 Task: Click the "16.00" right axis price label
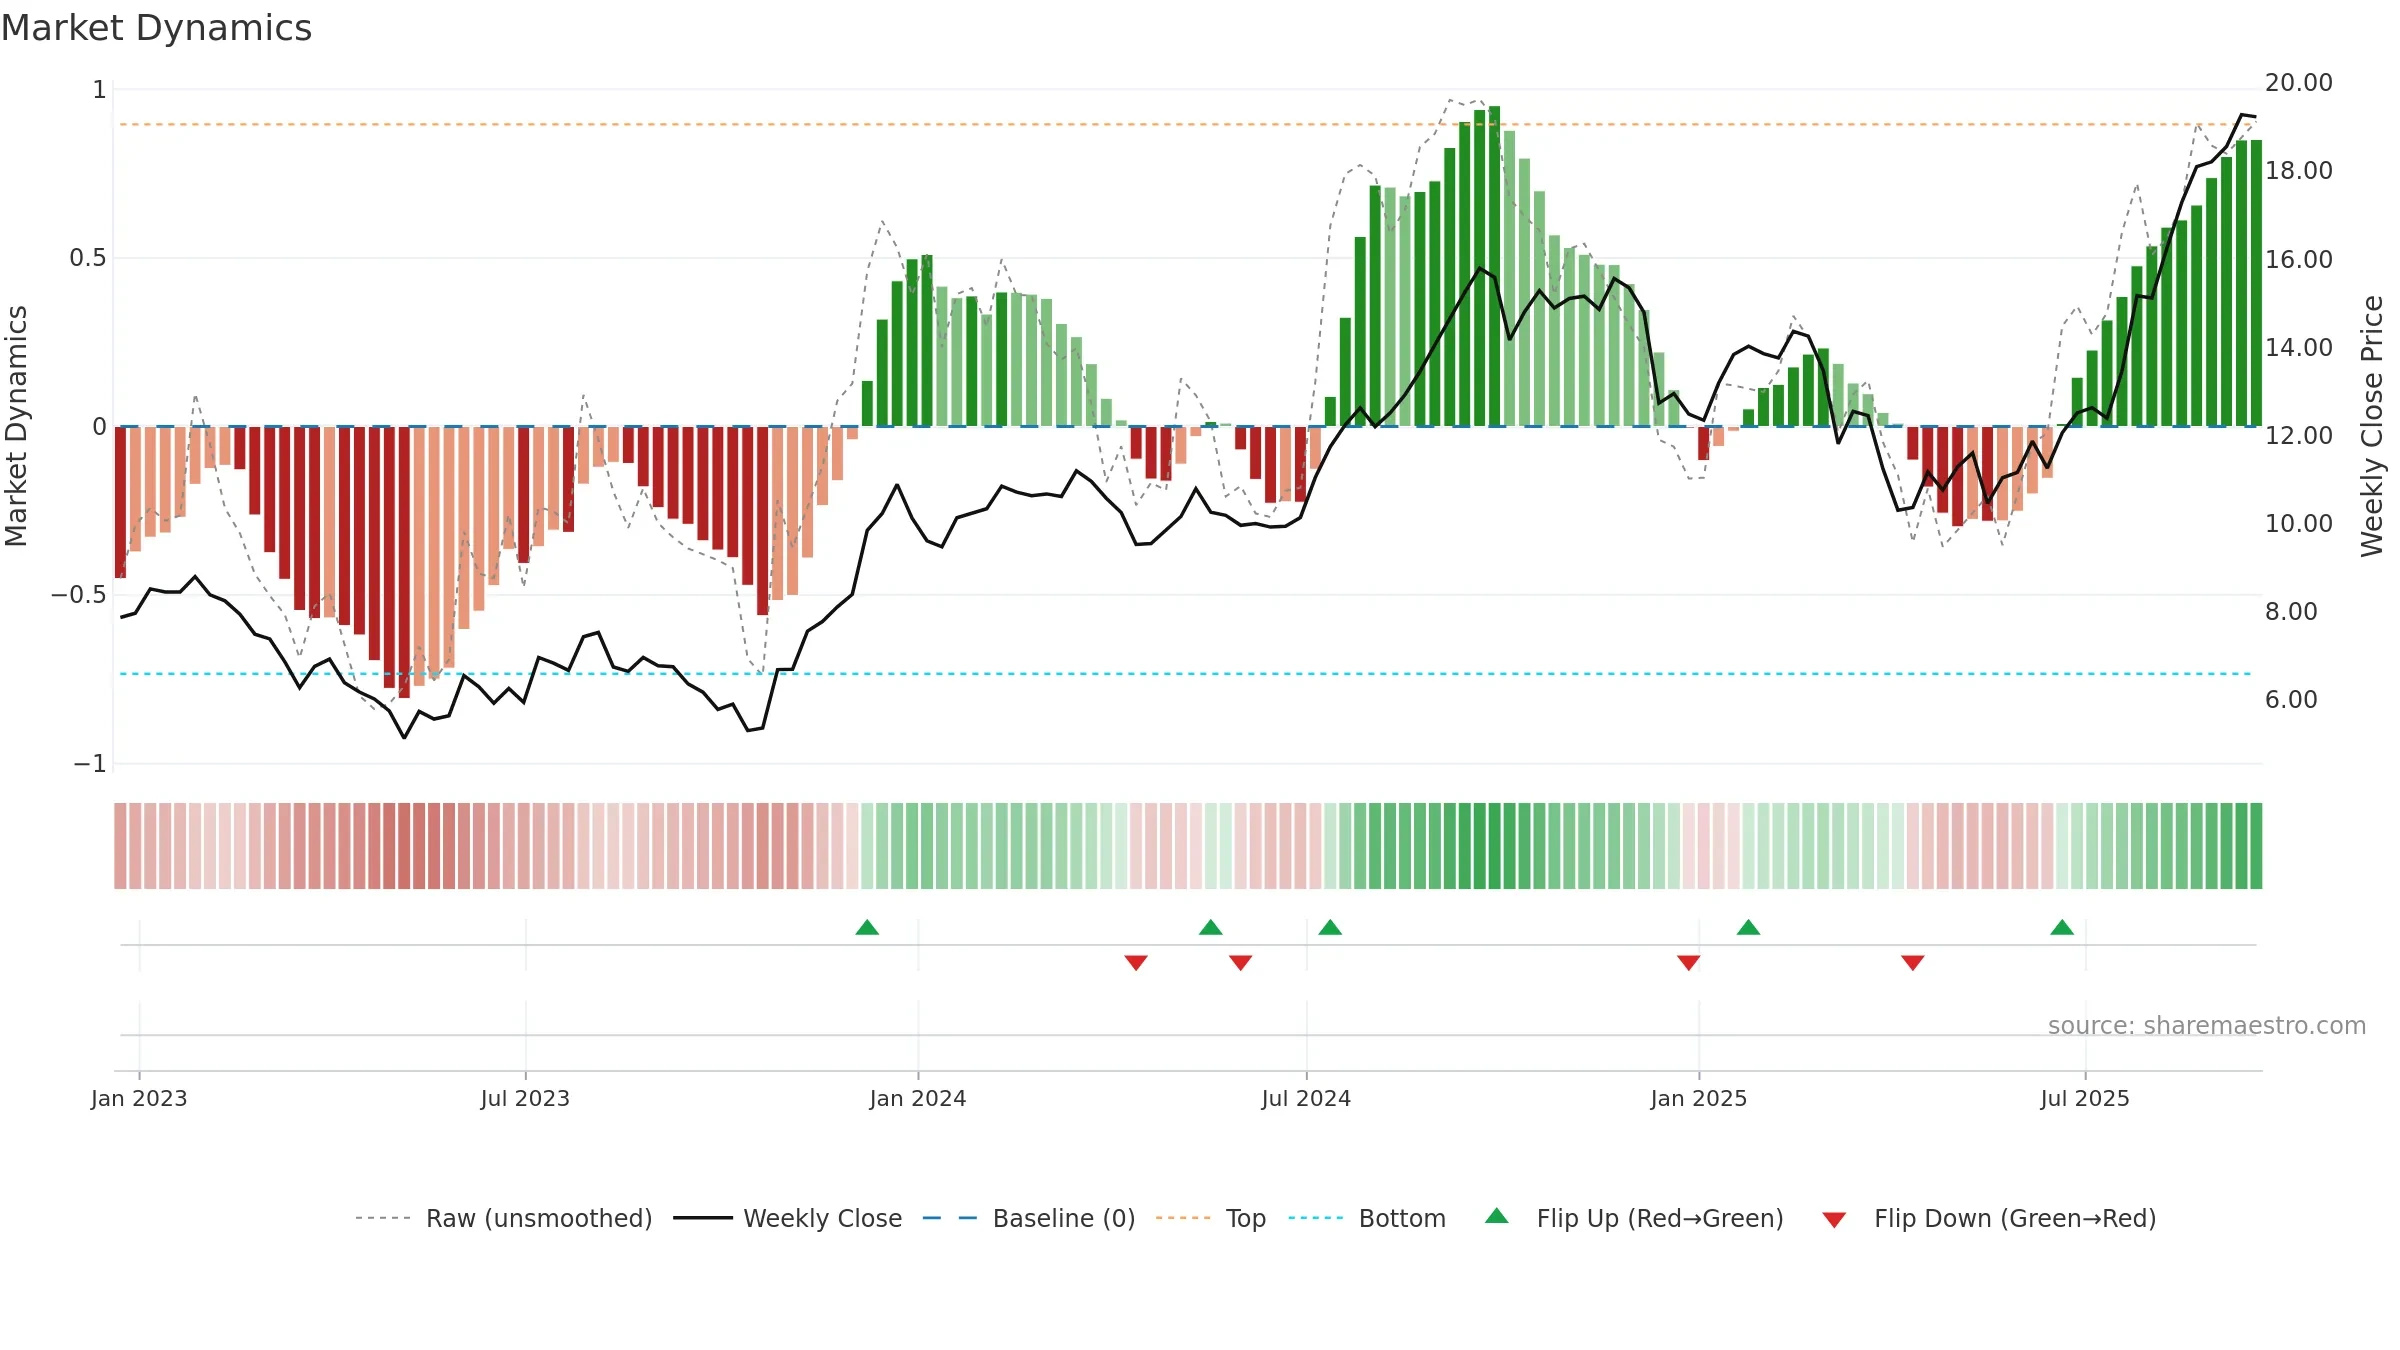tap(2299, 260)
